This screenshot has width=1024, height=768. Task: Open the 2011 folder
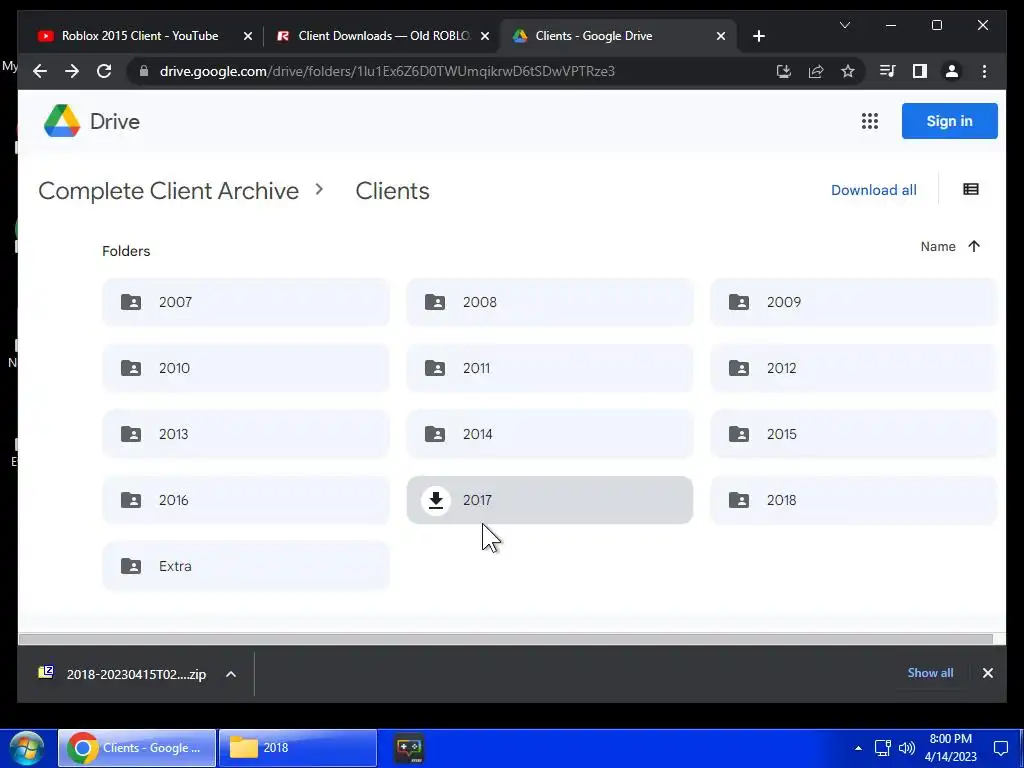pos(550,368)
